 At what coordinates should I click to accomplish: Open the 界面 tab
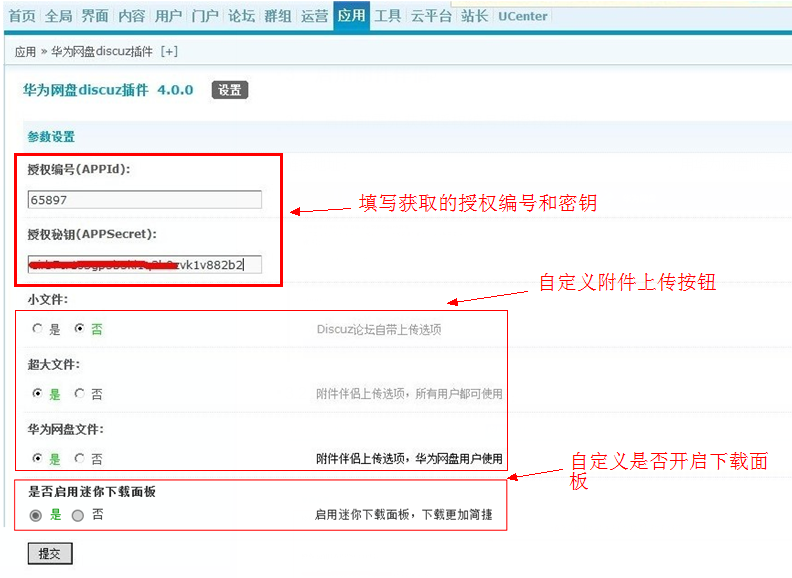click(95, 16)
